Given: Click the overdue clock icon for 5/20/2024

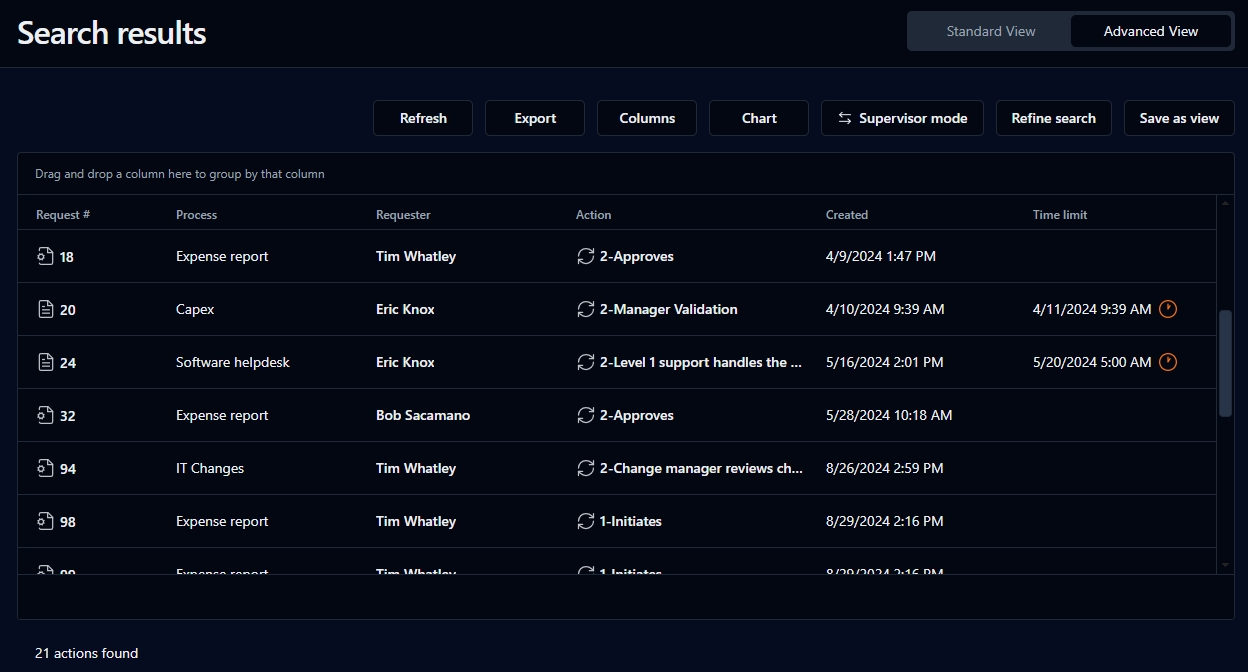Looking at the screenshot, I should [x=1168, y=362].
